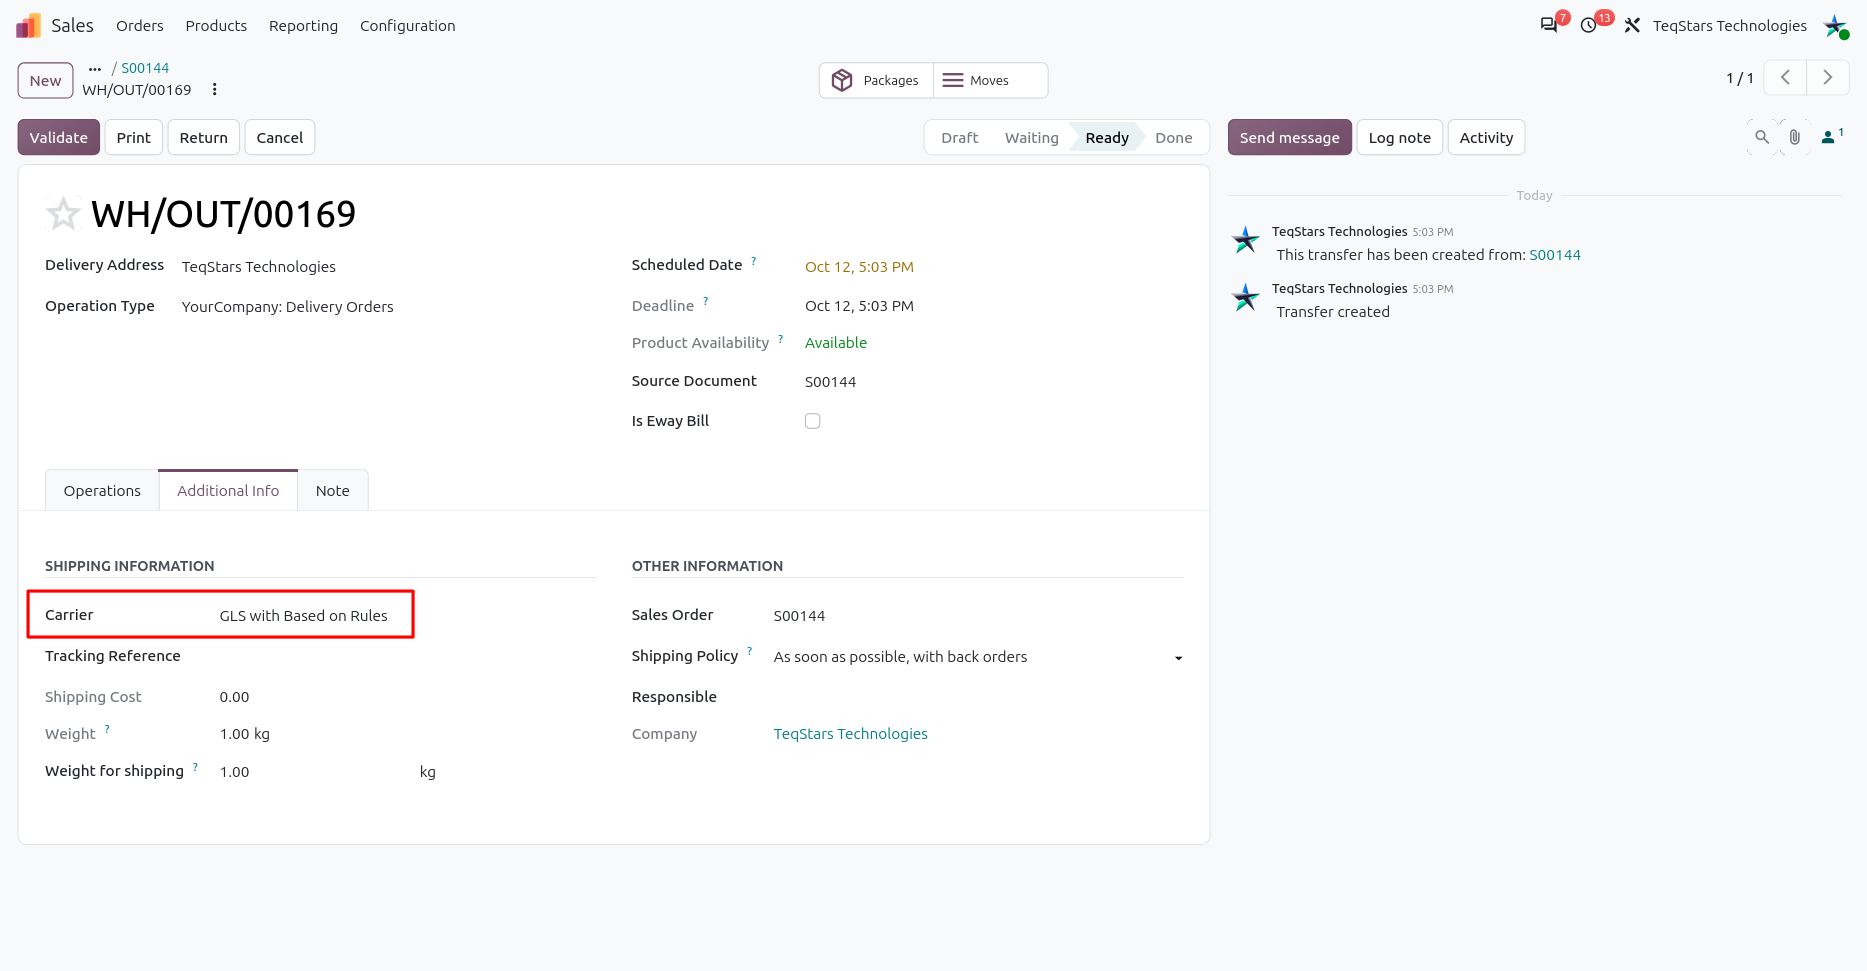Open the activities clock icon

1589,26
